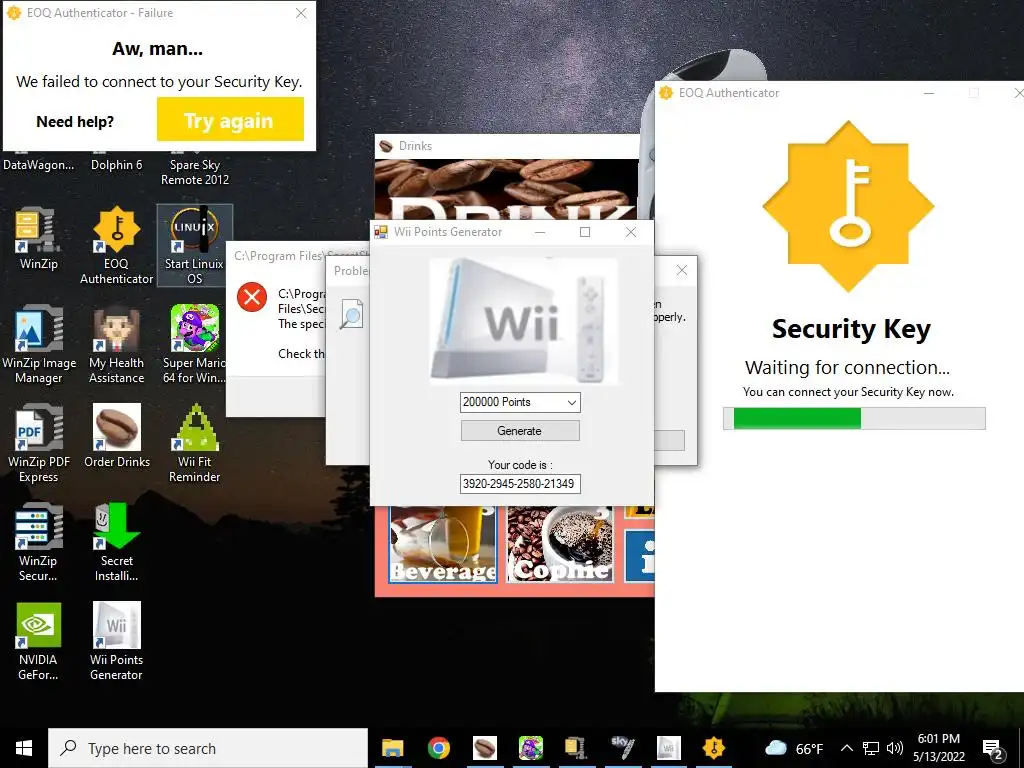Open EOQ Authenticator desktop shortcut
This screenshot has width=1024, height=768.
coord(116,245)
